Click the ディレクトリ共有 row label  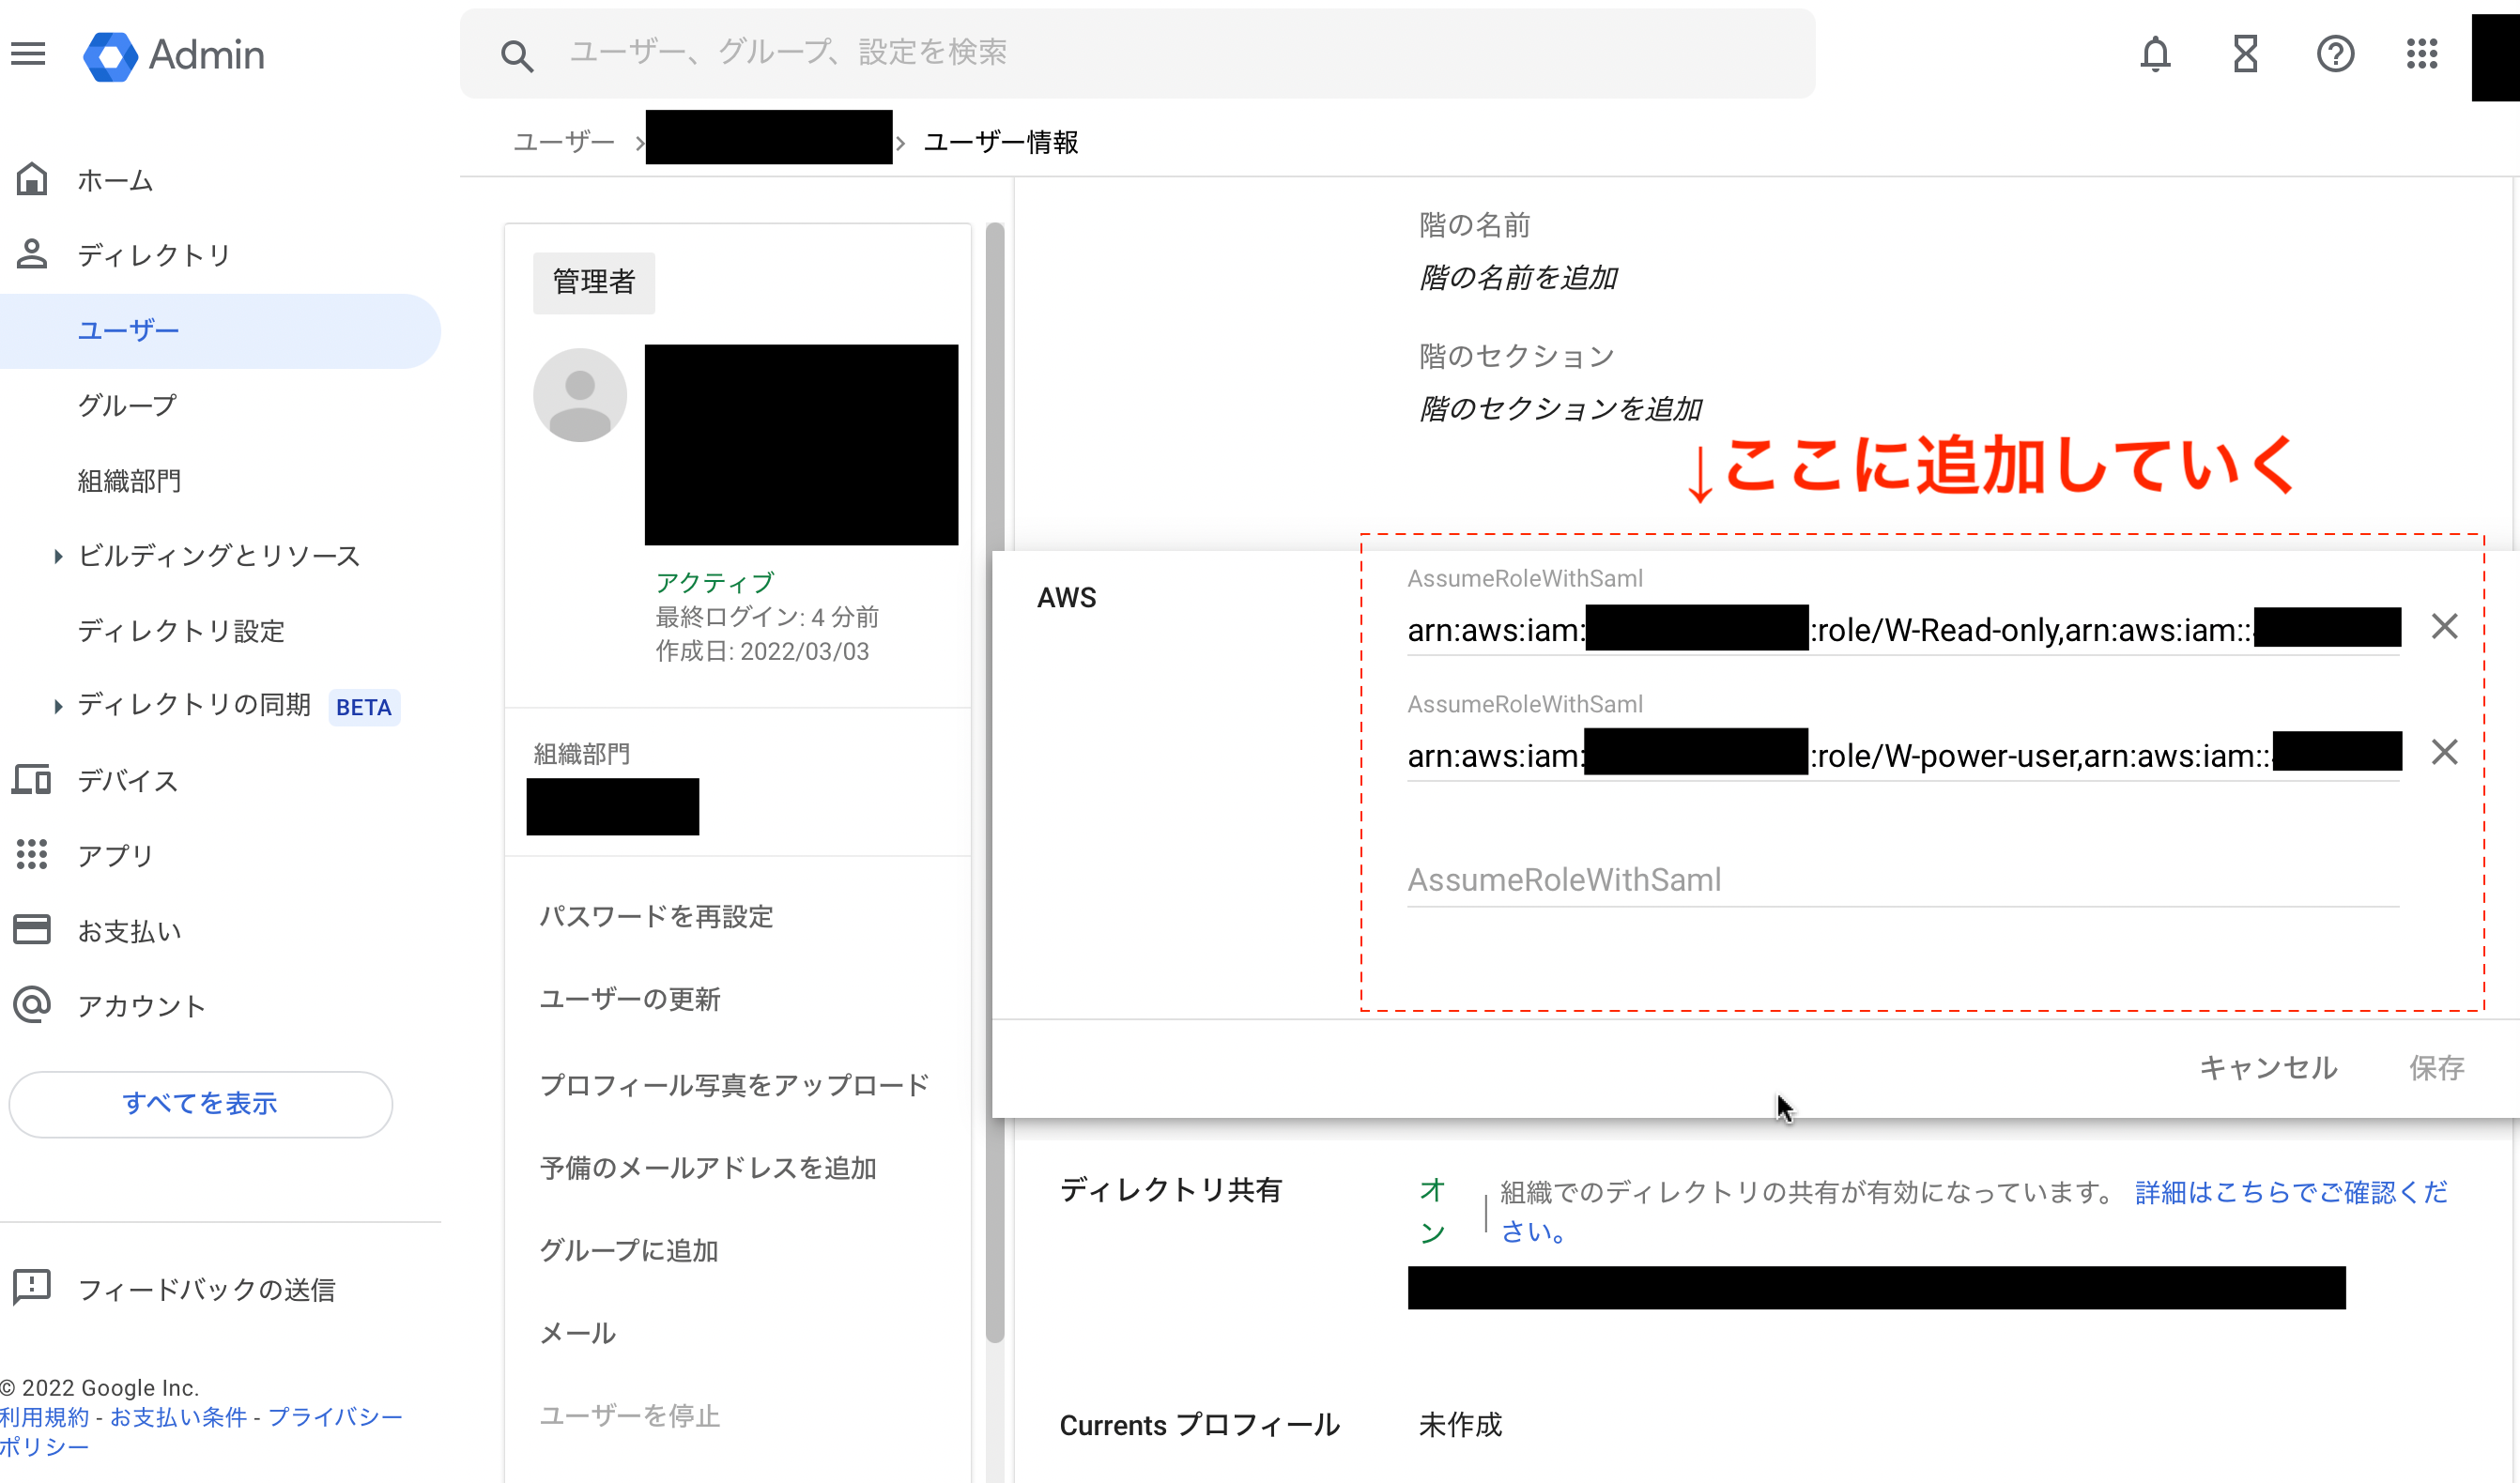coord(1170,1189)
